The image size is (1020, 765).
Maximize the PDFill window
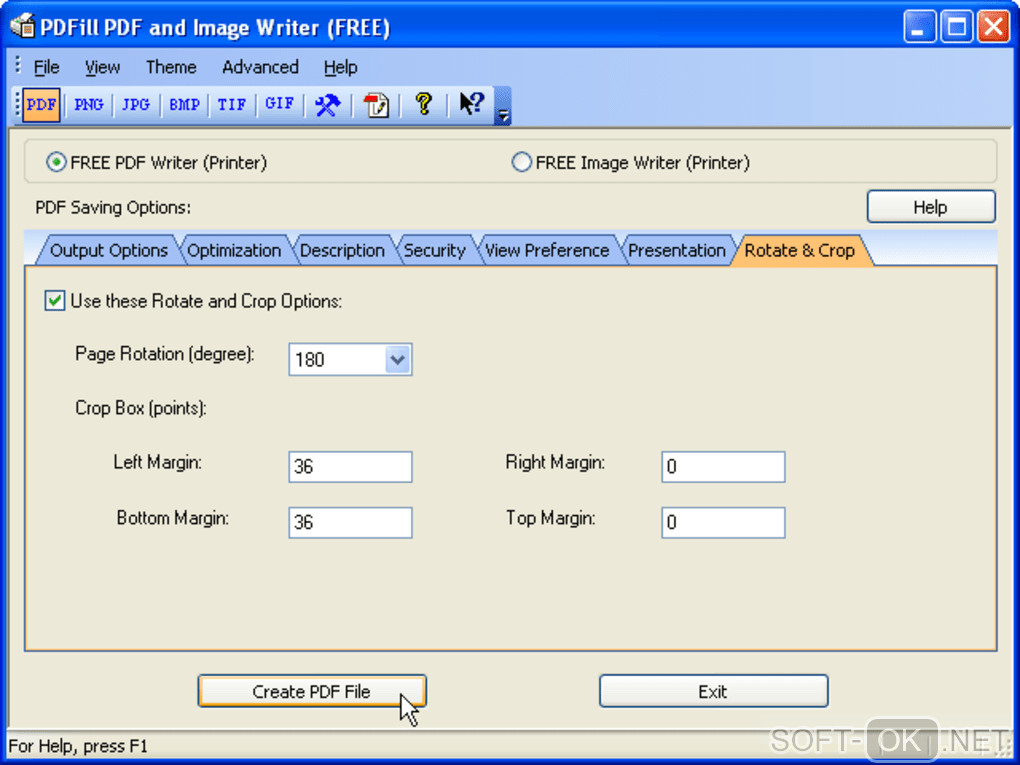coord(957,27)
